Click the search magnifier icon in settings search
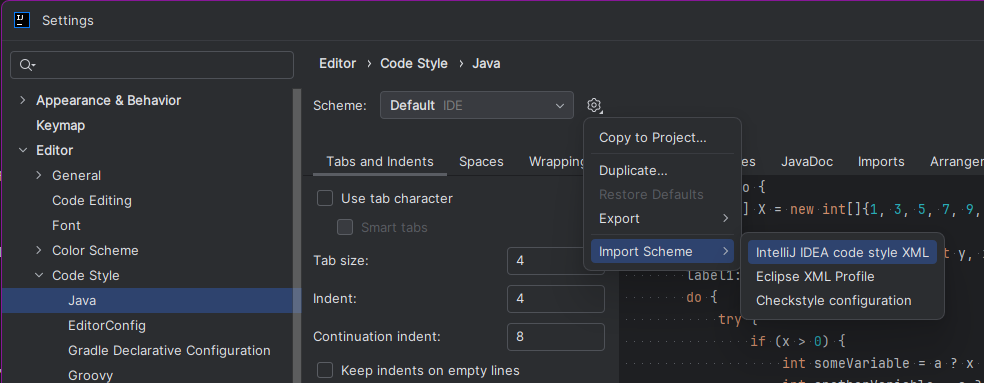Viewport: 984px width, 383px height. coord(27,65)
